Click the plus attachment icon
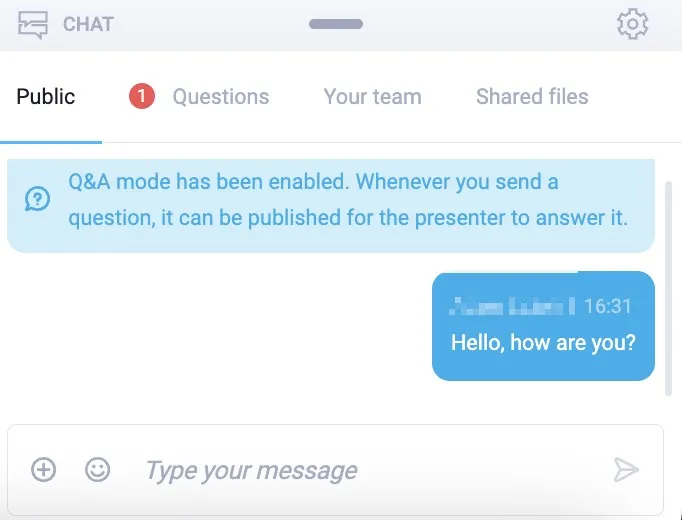 tap(43, 470)
